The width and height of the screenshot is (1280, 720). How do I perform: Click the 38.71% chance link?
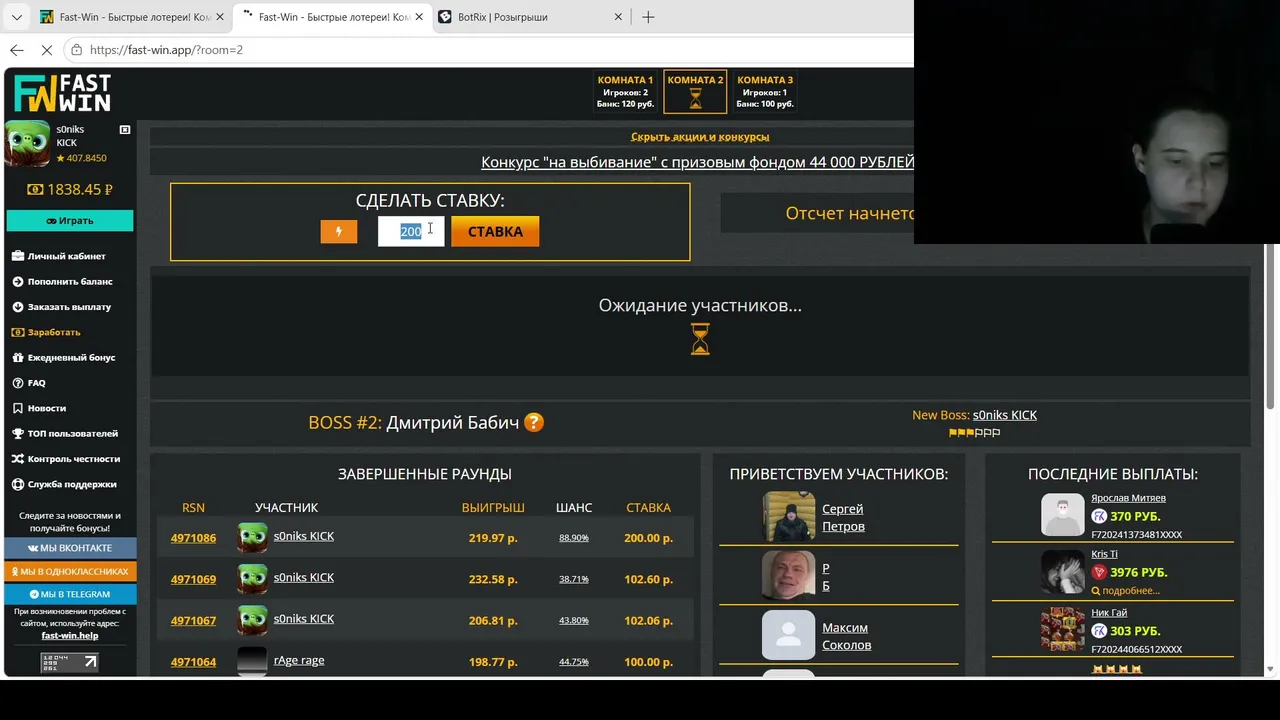(574, 579)
